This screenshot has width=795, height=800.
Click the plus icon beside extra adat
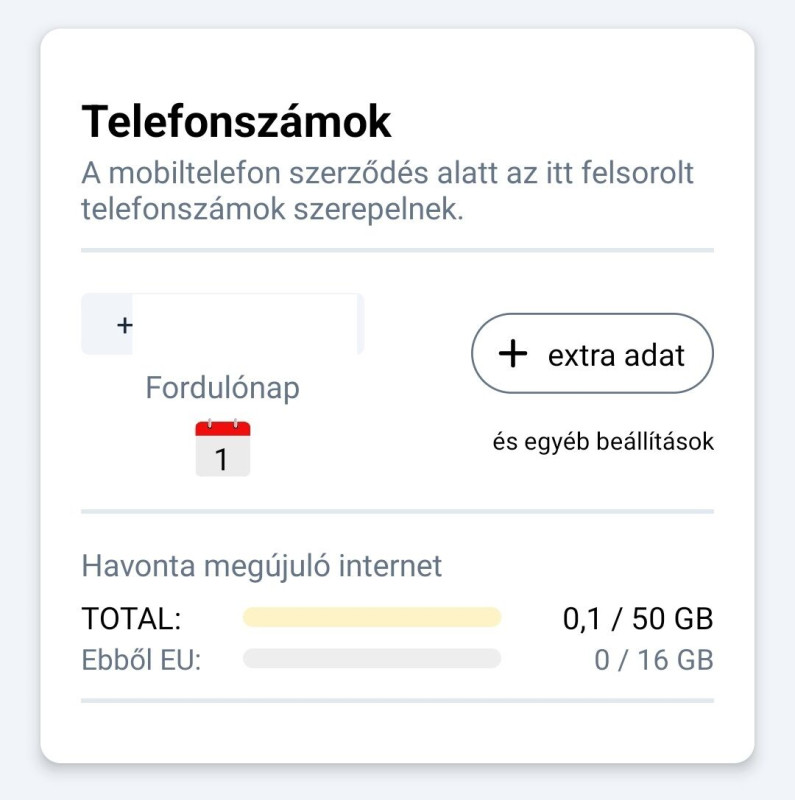tap(513, 354)
